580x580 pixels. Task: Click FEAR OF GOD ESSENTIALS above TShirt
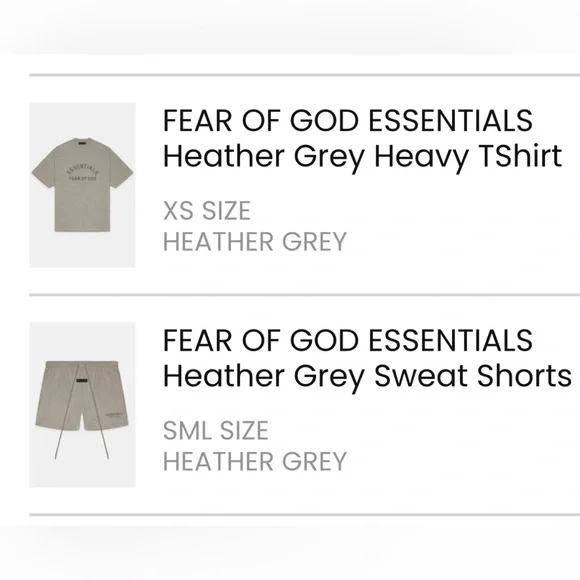(x=348, y=121)
